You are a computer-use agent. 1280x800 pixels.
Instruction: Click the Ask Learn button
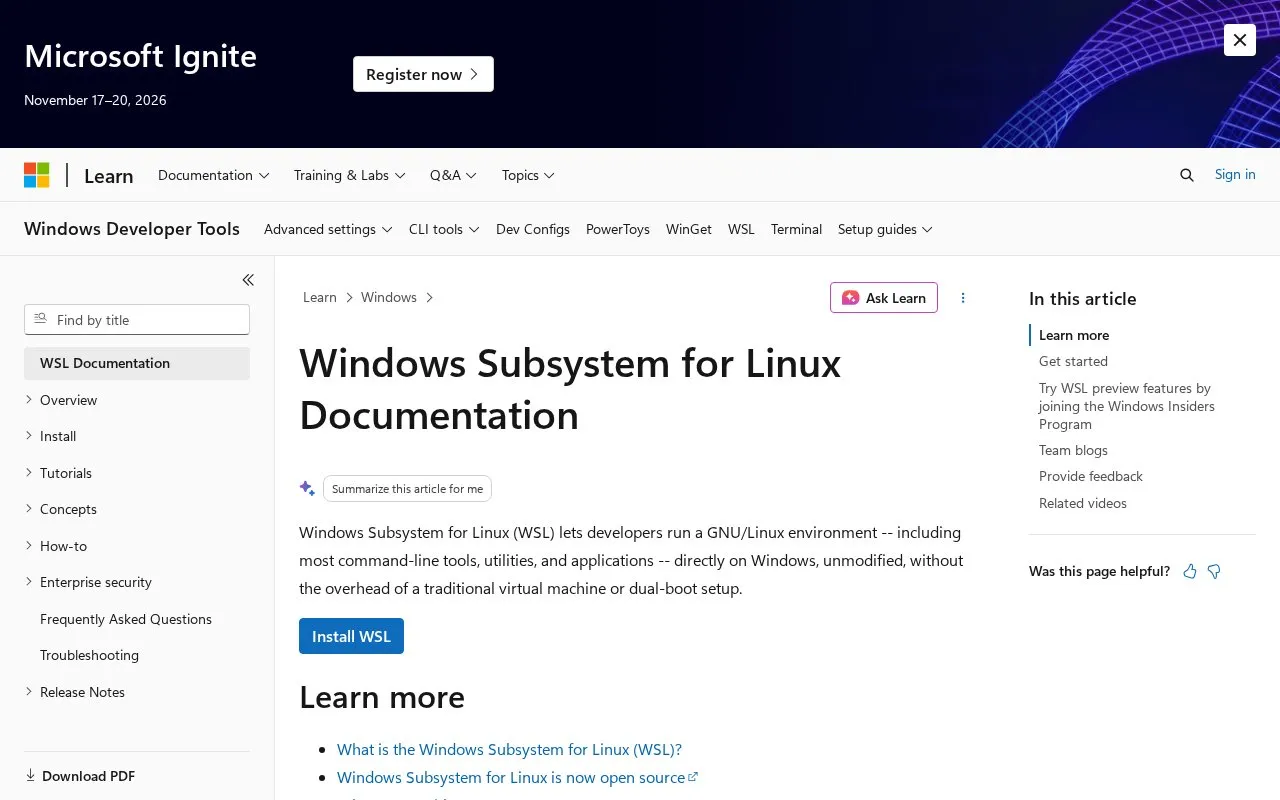pyautogui.click(x=884, y=298)
